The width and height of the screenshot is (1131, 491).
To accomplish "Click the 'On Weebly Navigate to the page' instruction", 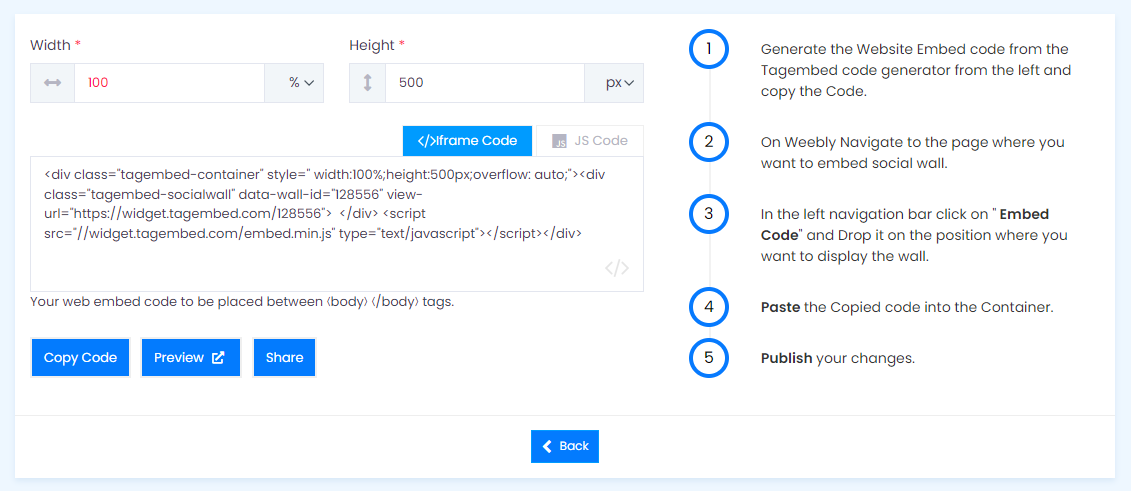I will (912, 153).
